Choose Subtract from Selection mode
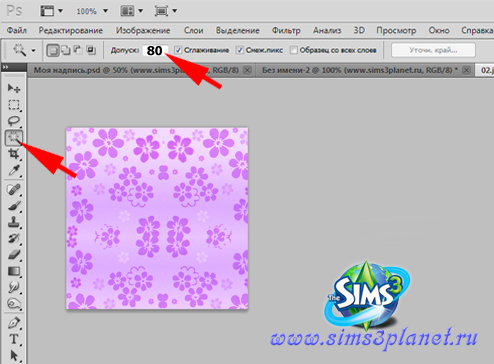The width and height of the screenshot is (494, 364). 78,50
